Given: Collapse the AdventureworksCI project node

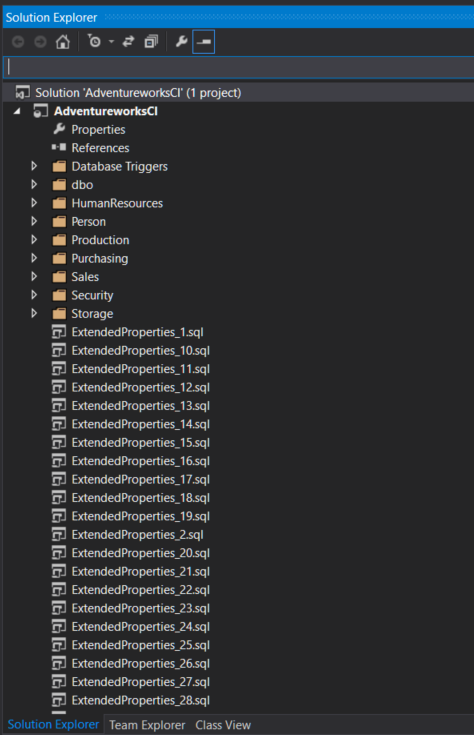Looking at the screenshot, I should coord(17,111).
